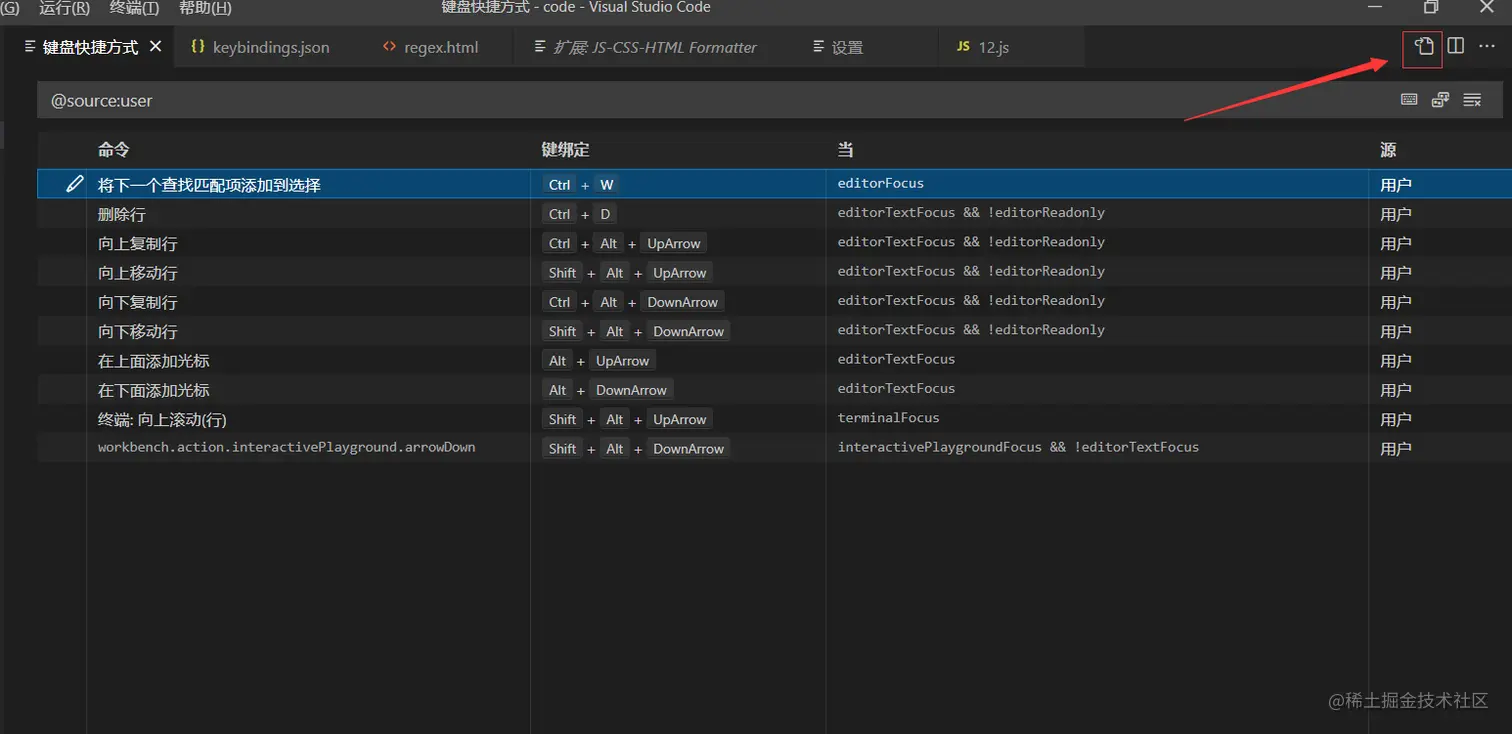The image size is (1512, 734).
Task: Open the 运行(R) menu
Action: 65,8
